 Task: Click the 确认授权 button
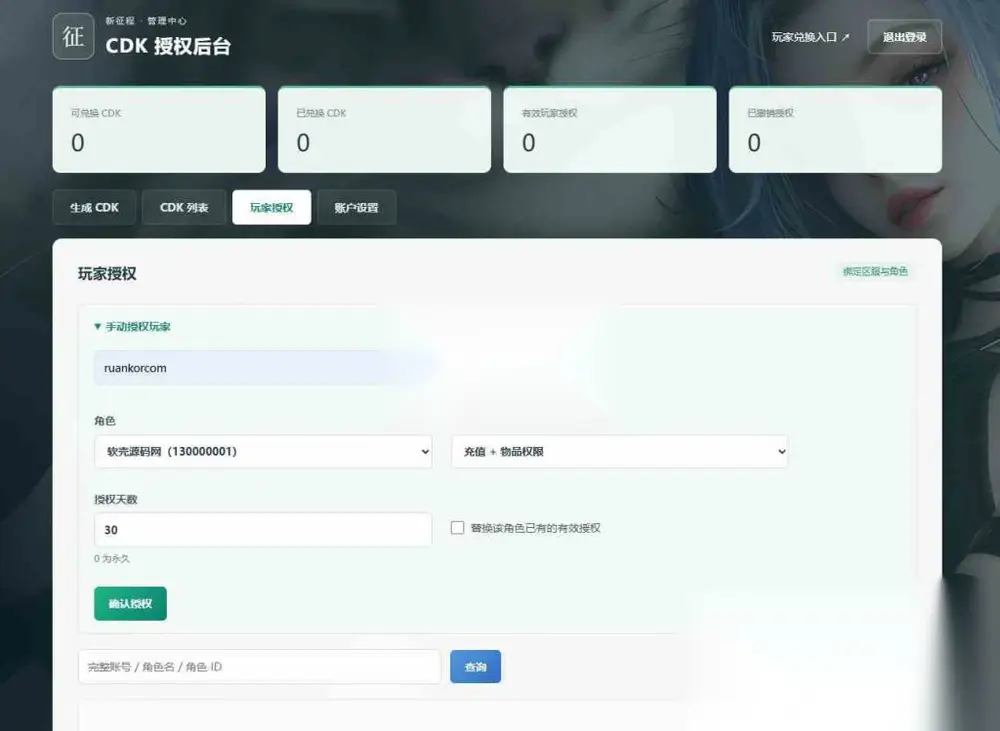[x=130, y=603]
